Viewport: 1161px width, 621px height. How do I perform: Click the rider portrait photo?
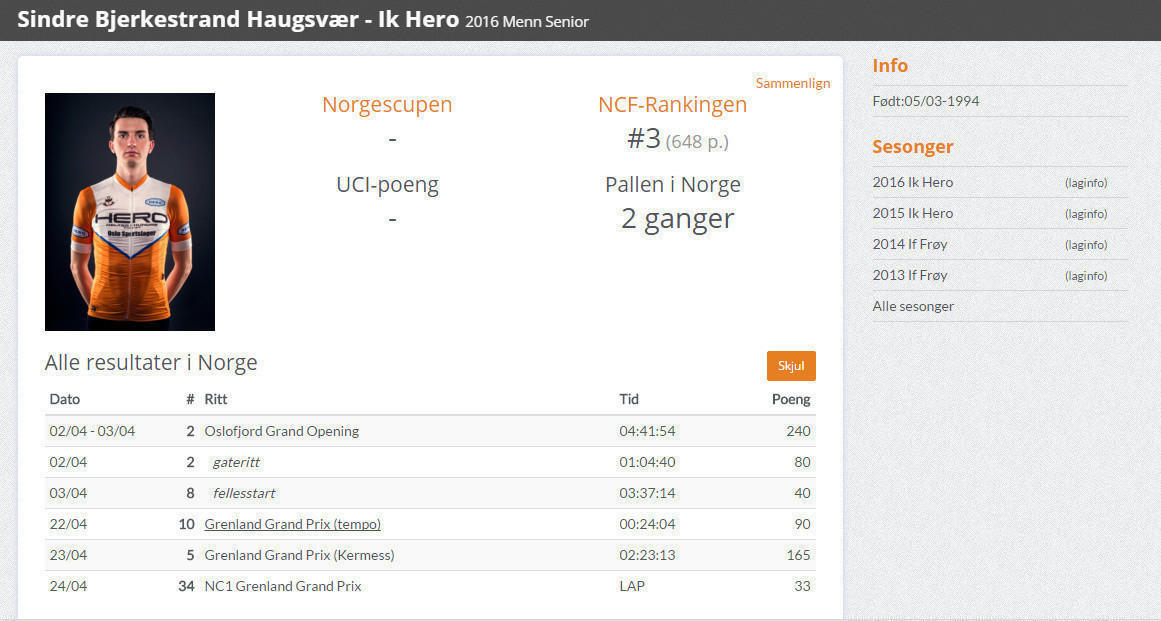130,212
